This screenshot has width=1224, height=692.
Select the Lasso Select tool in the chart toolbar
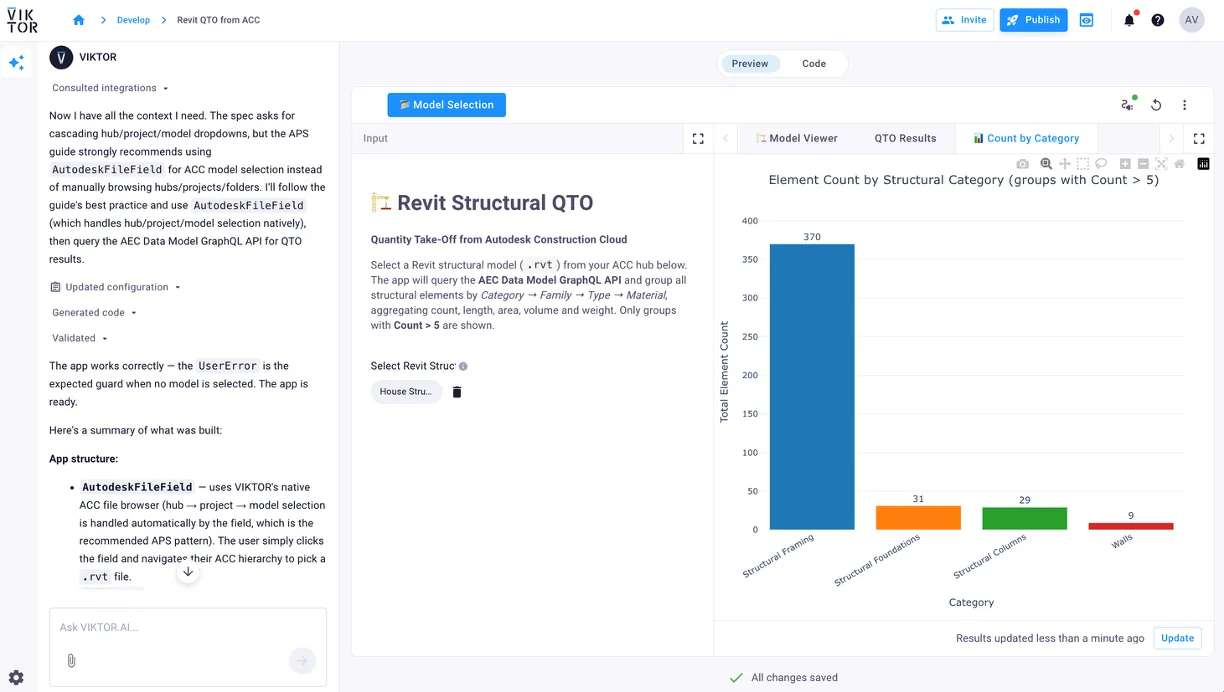(1101, 164)
